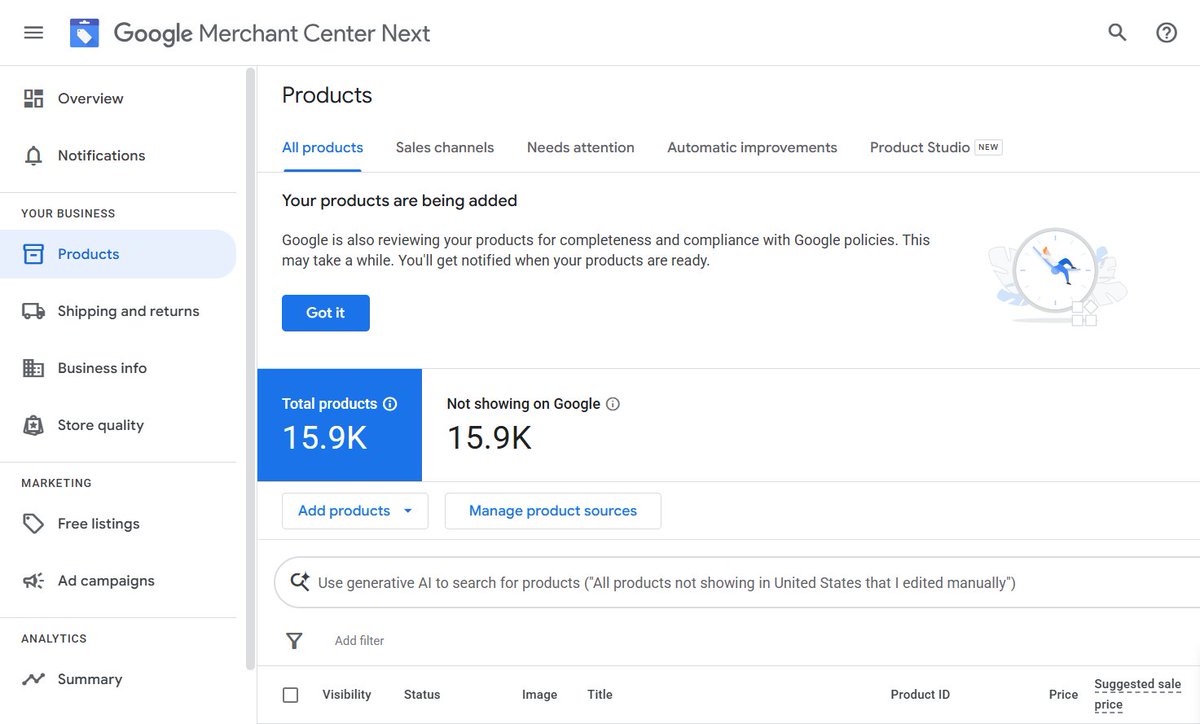
Task: Click the Summary trend line icon
Action: tap(34, 679)
